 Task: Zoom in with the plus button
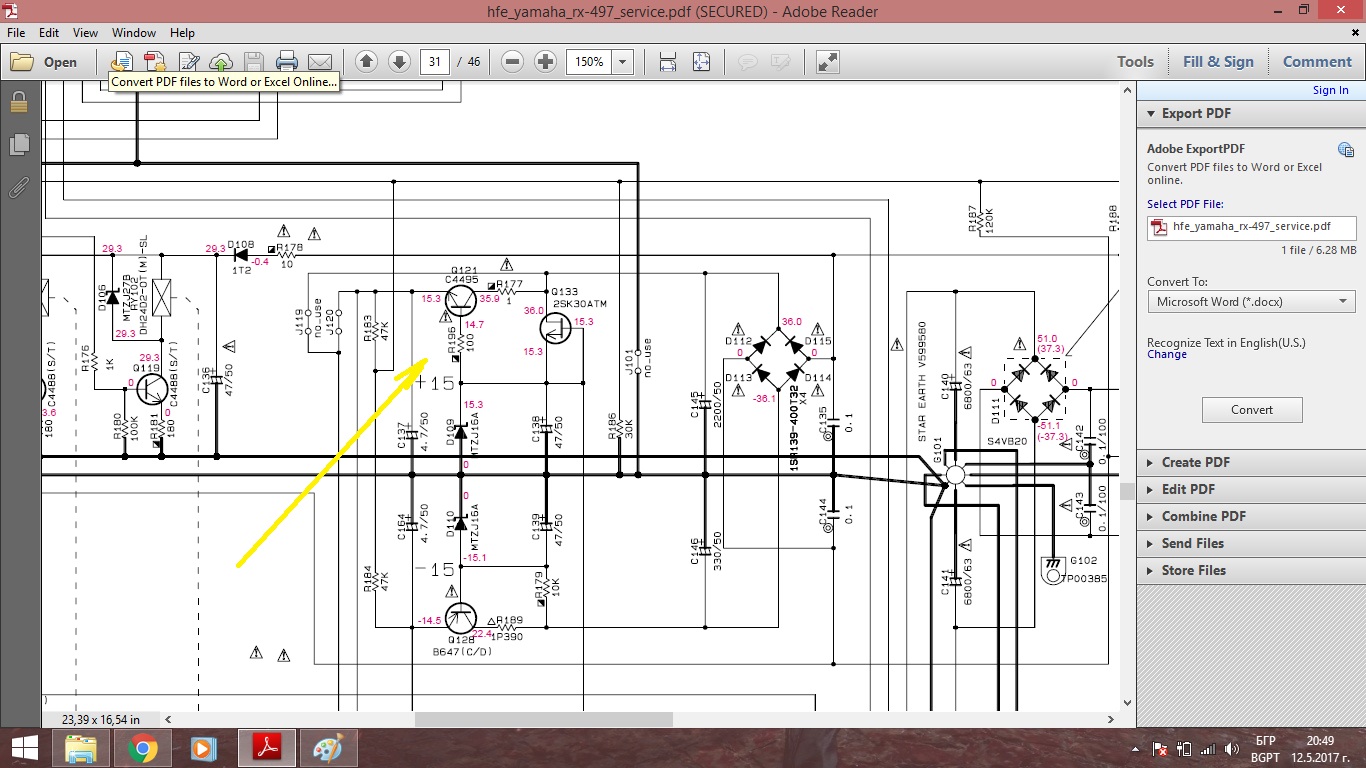(x=545, y=61)
